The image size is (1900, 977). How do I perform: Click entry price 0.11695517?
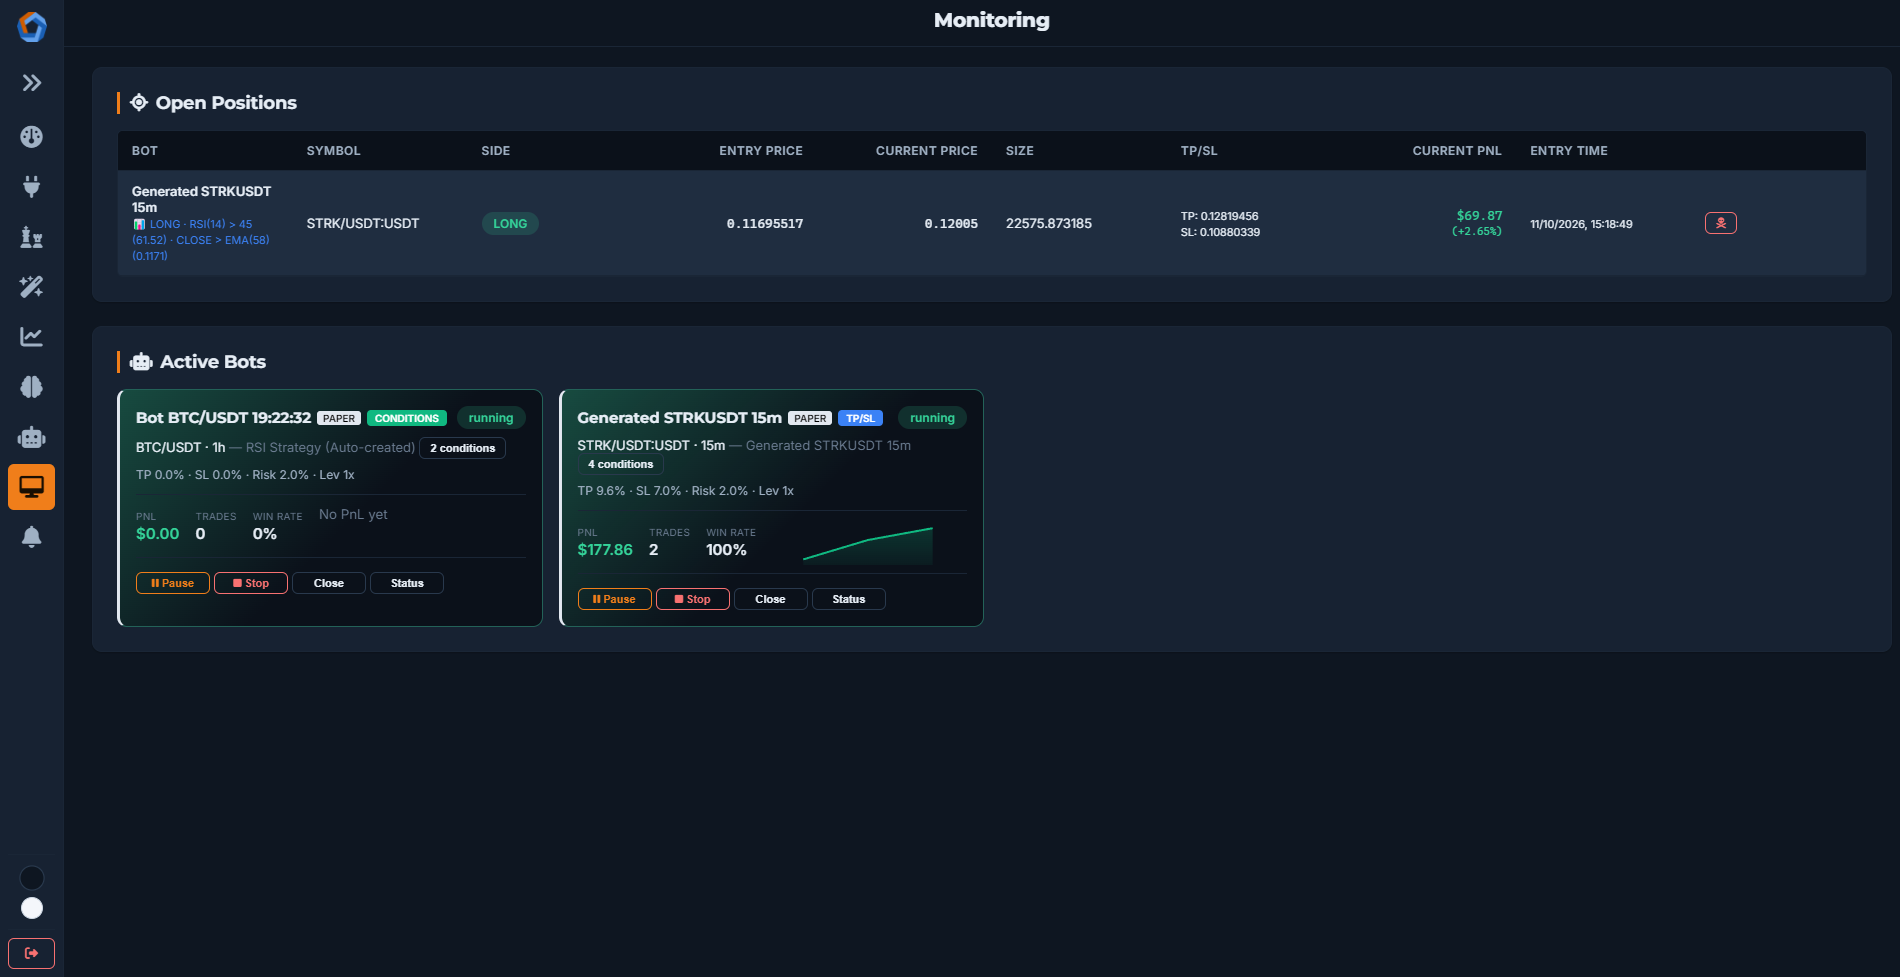coord(765,224)
